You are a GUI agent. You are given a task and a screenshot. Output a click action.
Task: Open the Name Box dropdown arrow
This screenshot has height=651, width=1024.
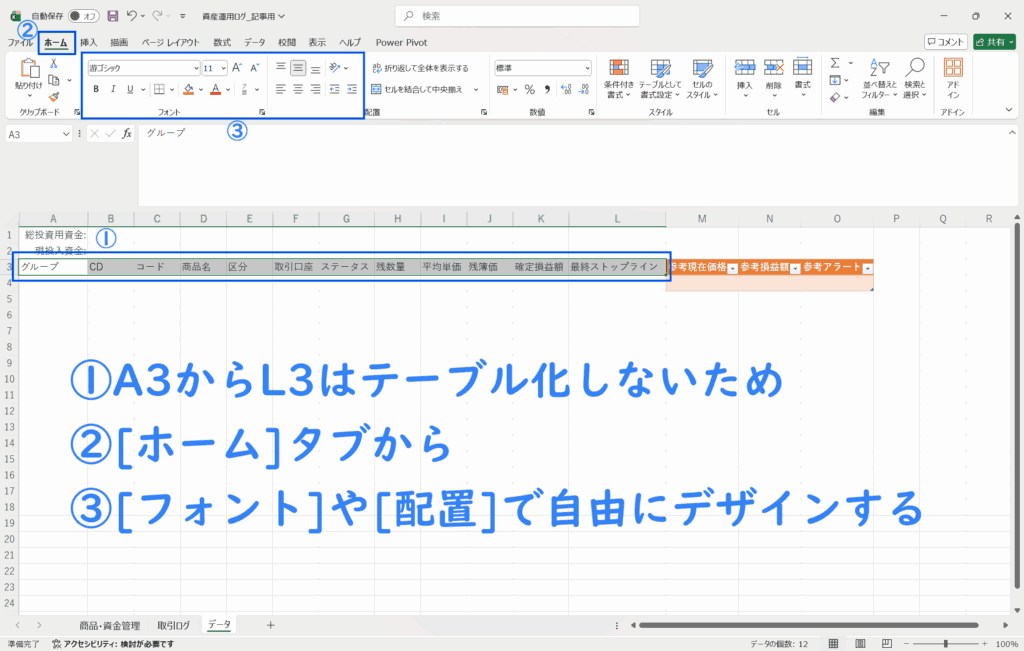[x=67, y=133]
